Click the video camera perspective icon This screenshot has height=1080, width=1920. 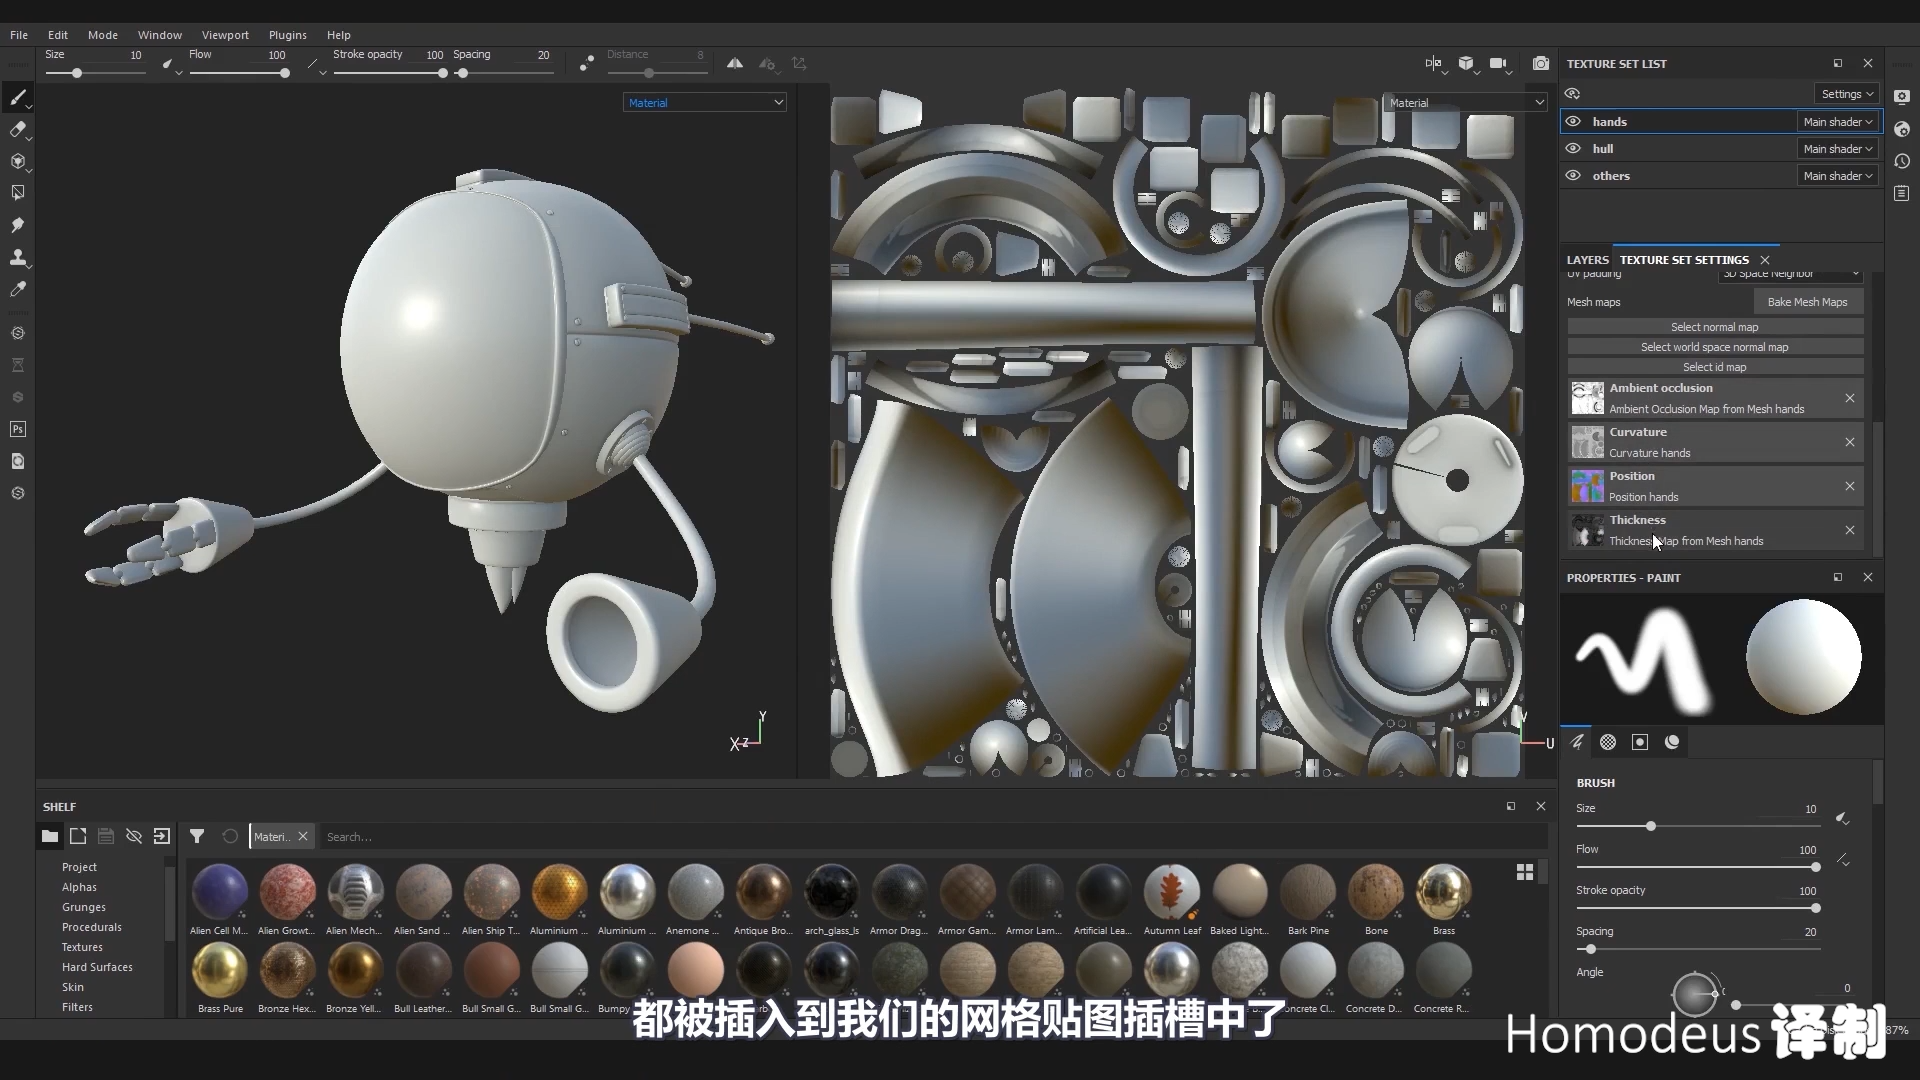[x=1498, y=63]
